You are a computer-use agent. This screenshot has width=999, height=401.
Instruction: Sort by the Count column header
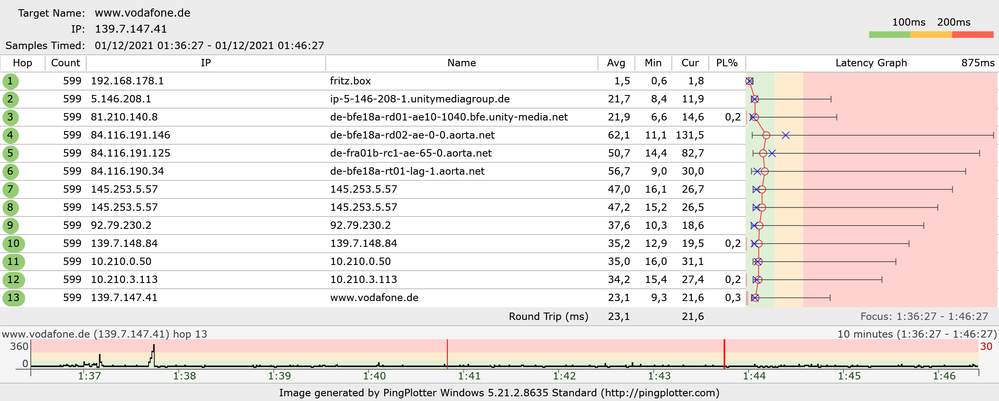tap(66, 63)
